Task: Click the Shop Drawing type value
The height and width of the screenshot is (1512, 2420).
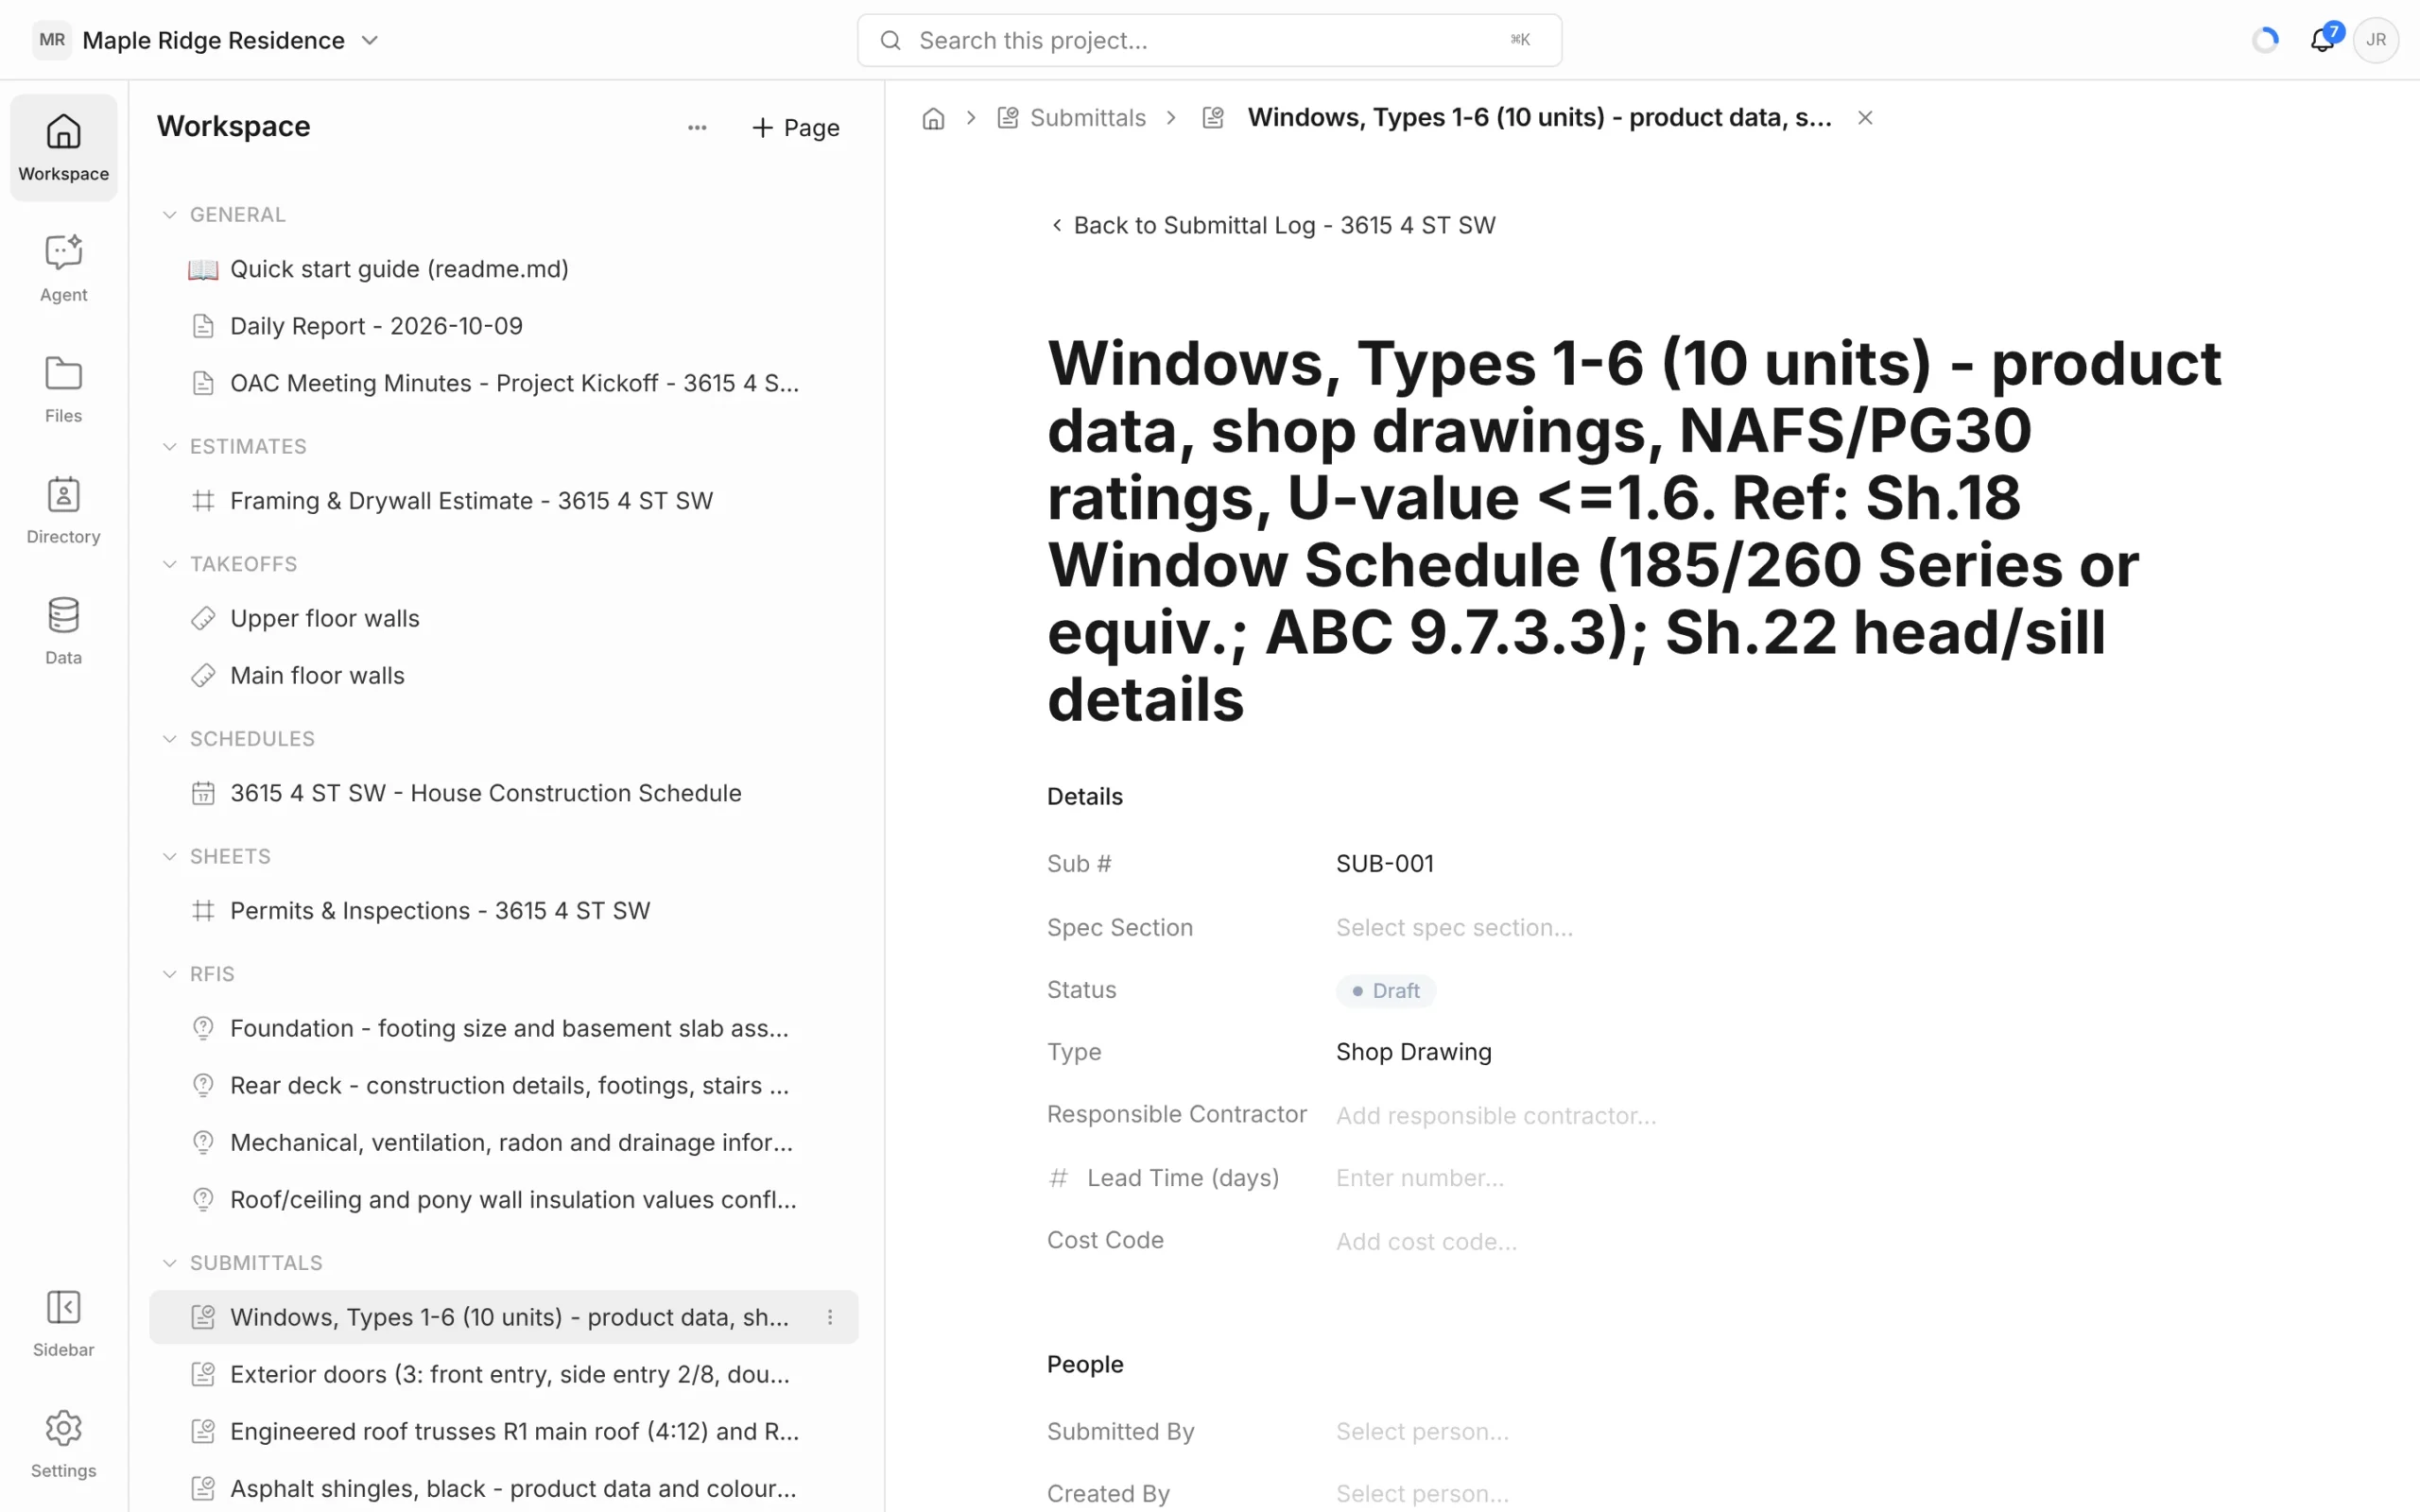Action: tap(1413, 1052)
